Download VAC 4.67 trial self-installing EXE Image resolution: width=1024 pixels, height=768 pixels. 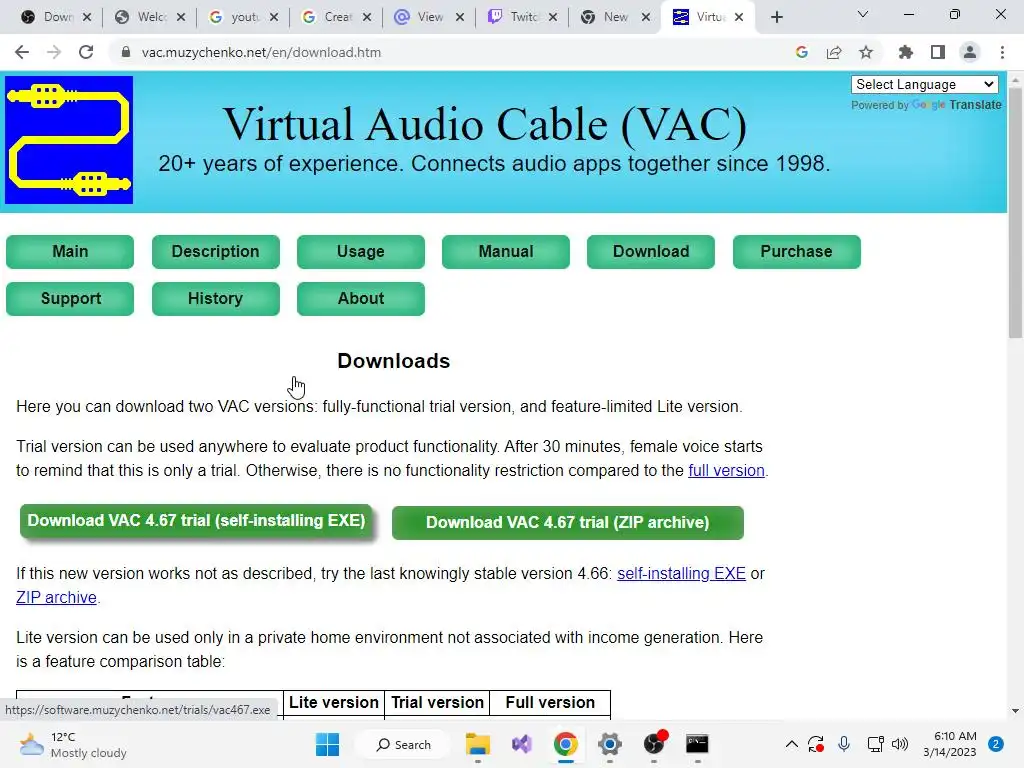click(196, 521)
